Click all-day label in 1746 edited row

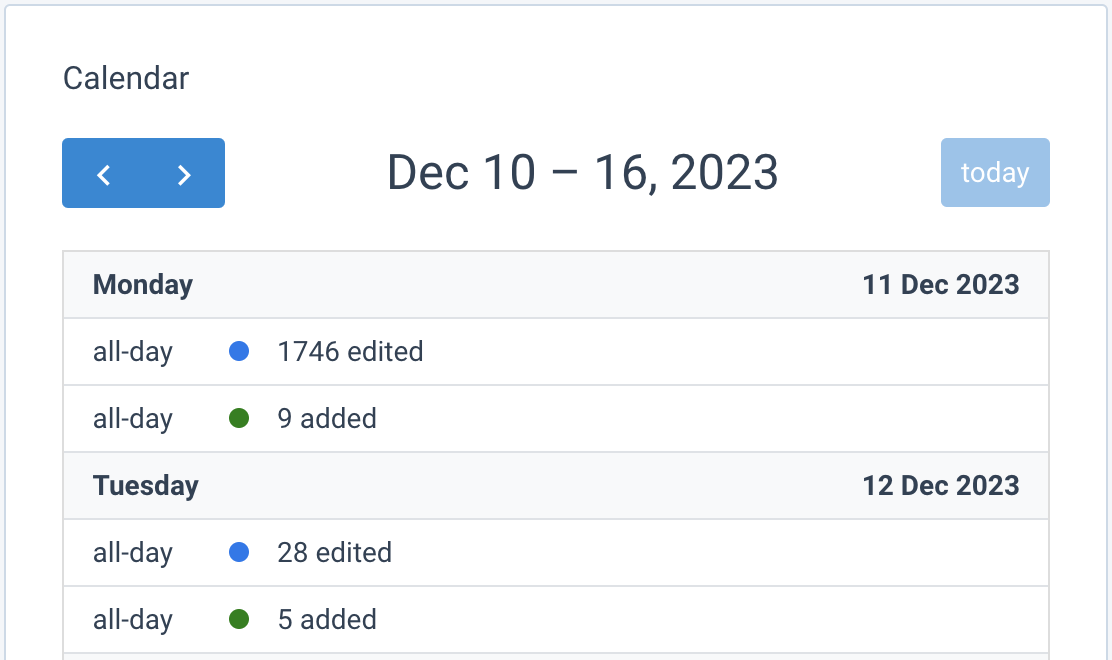click(133, 352)
